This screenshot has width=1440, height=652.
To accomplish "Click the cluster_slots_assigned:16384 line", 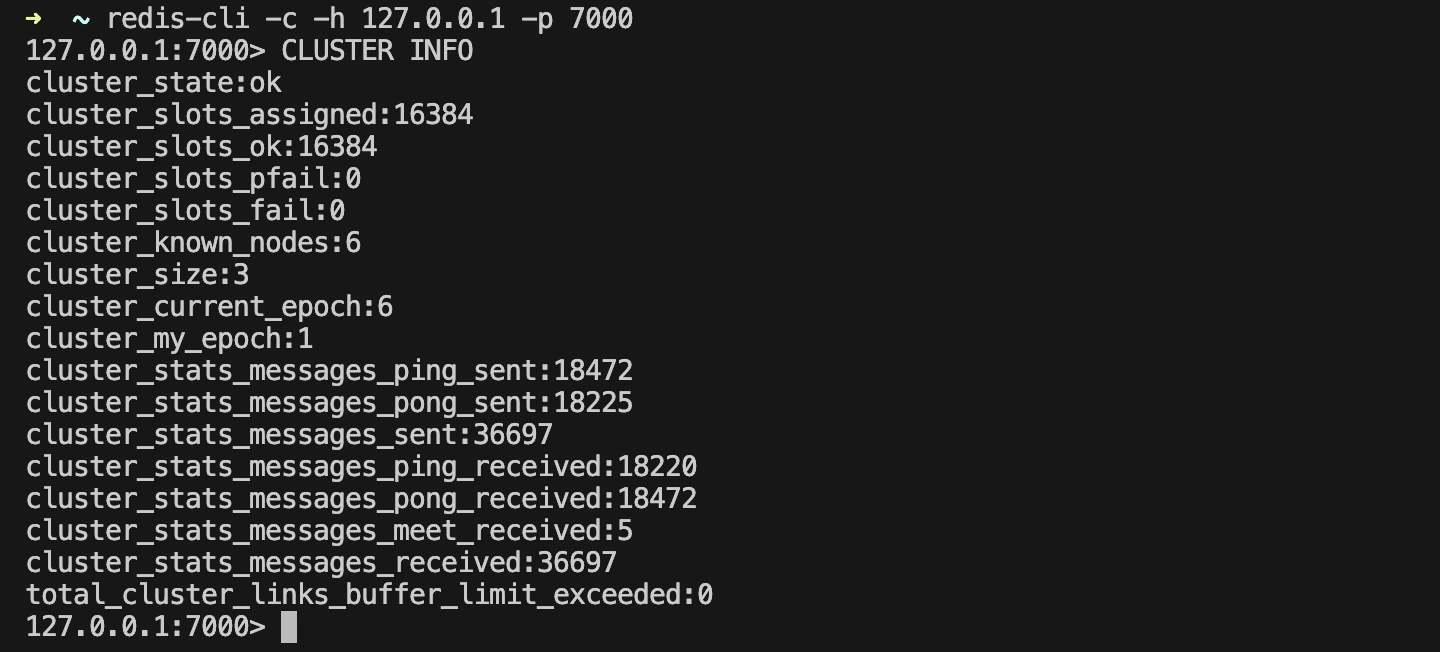I will click(249, 115).
